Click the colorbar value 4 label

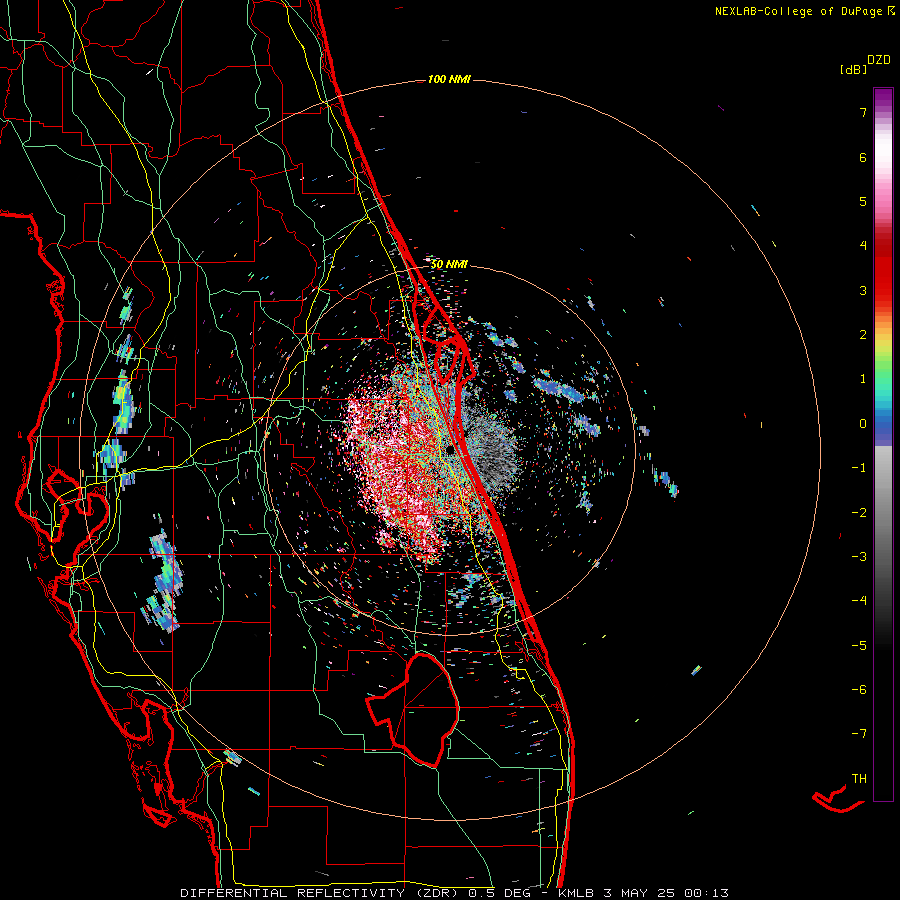tap(863, 246)
